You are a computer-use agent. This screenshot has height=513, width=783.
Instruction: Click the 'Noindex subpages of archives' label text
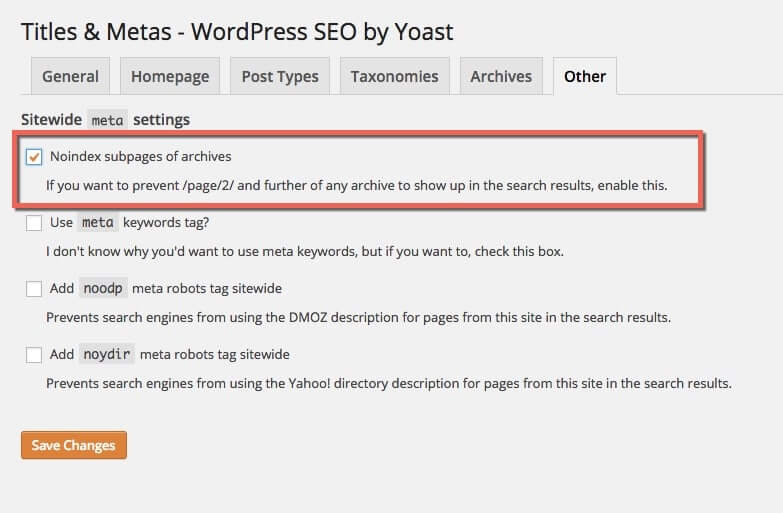tap(140, 156)
